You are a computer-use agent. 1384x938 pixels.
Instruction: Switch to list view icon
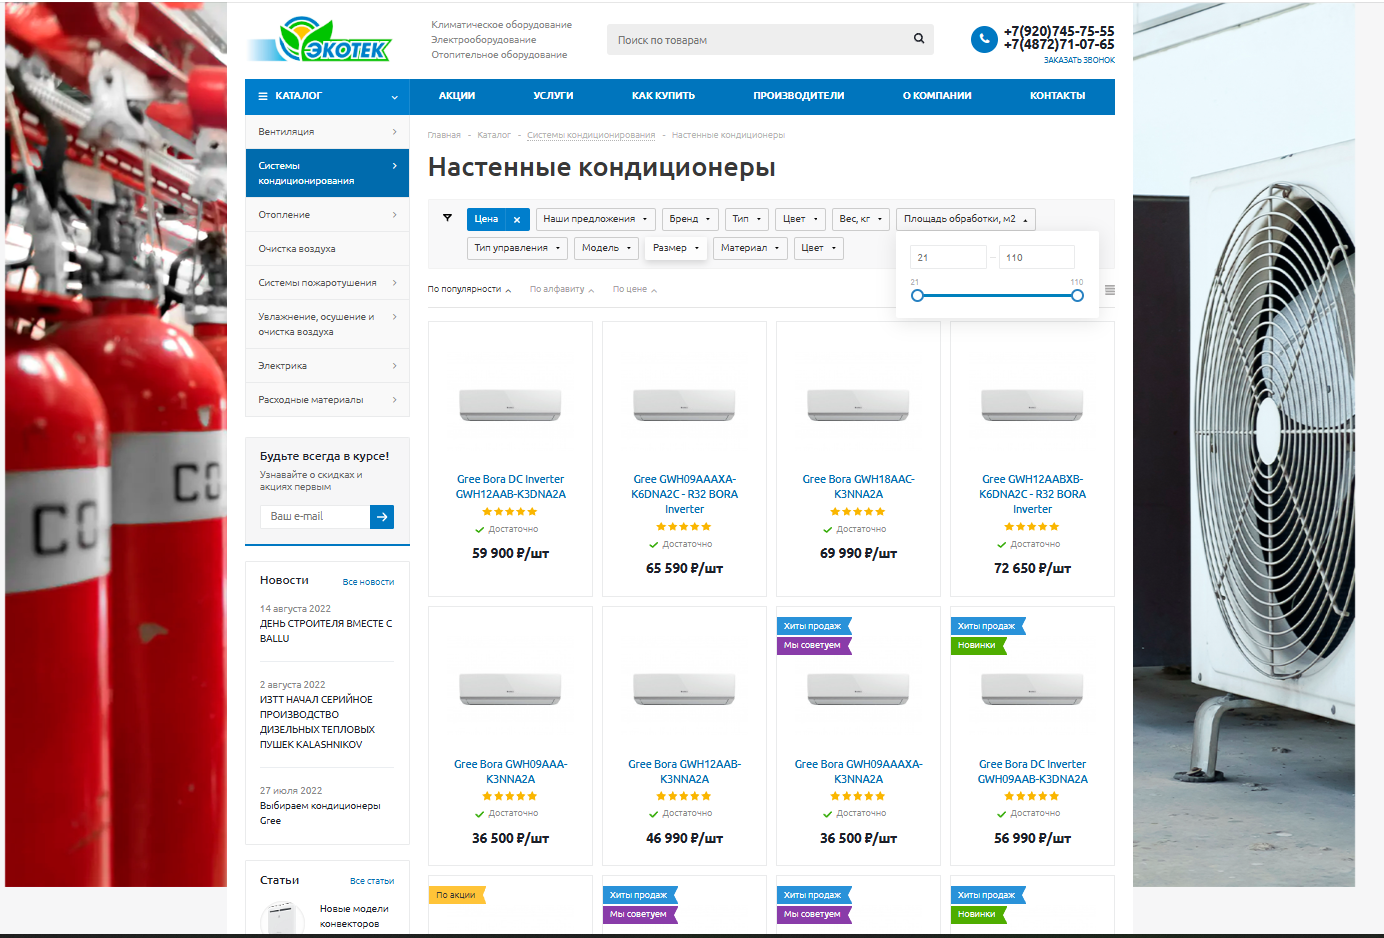coord(1109,290)
